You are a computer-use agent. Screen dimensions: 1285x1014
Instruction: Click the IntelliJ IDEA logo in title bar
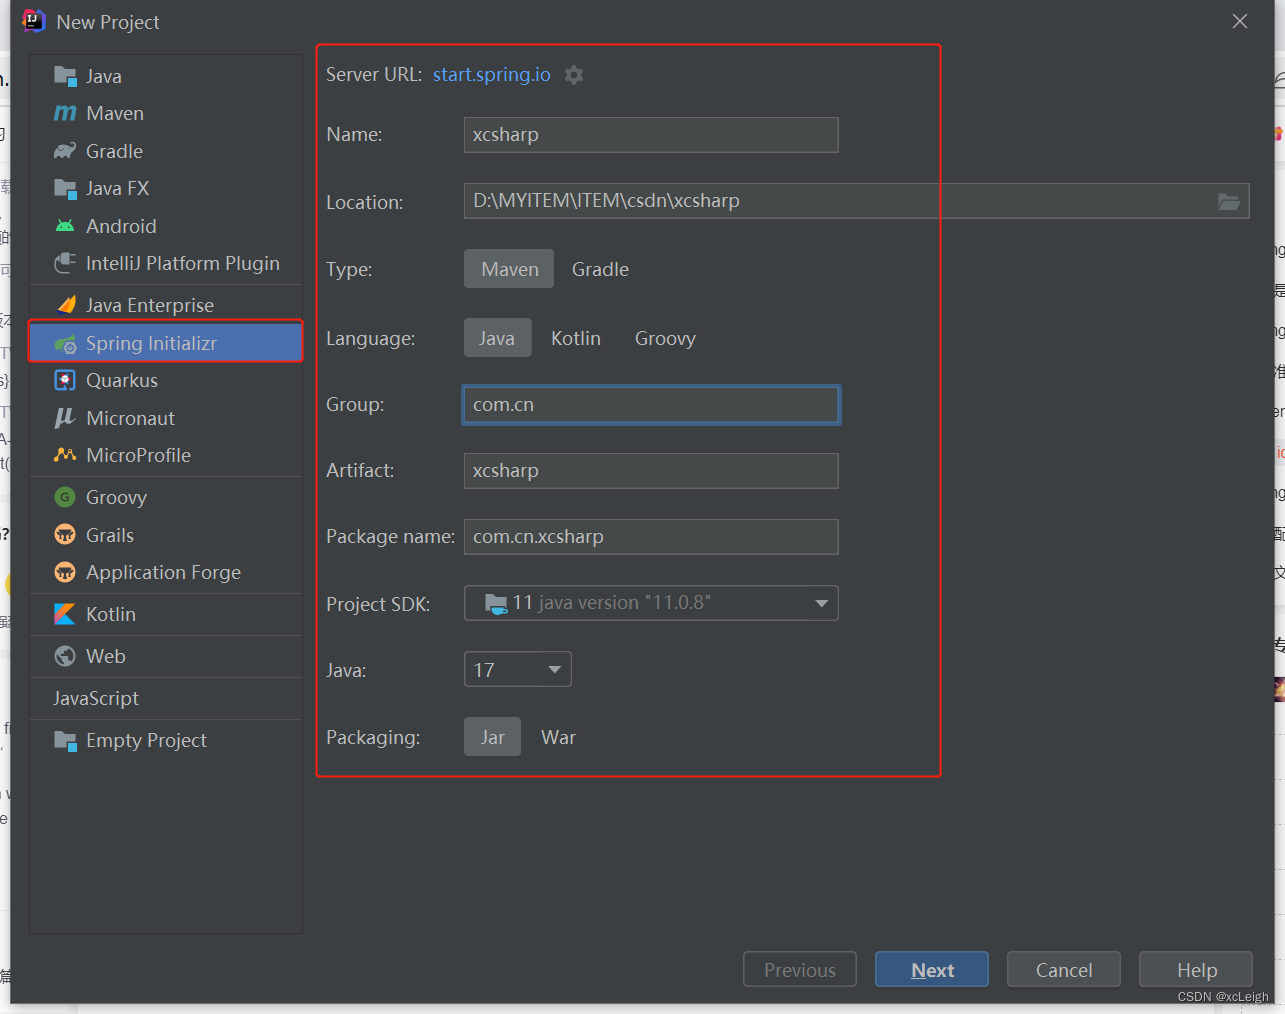tap(34, 21)
